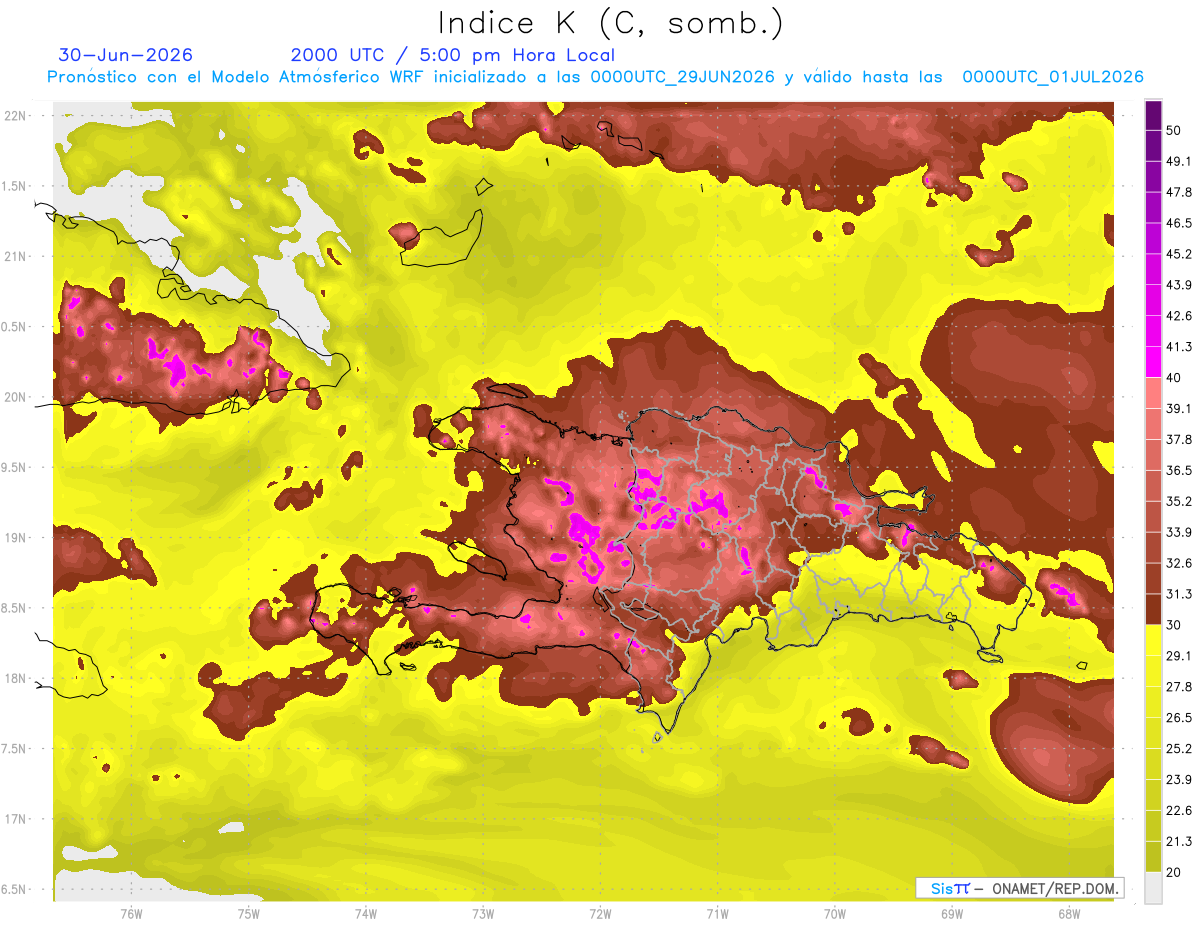Click the legend value "31.3"
Image resolution: width=1200 pixels, height=927 pixels.
click(x=1179, y=594)
